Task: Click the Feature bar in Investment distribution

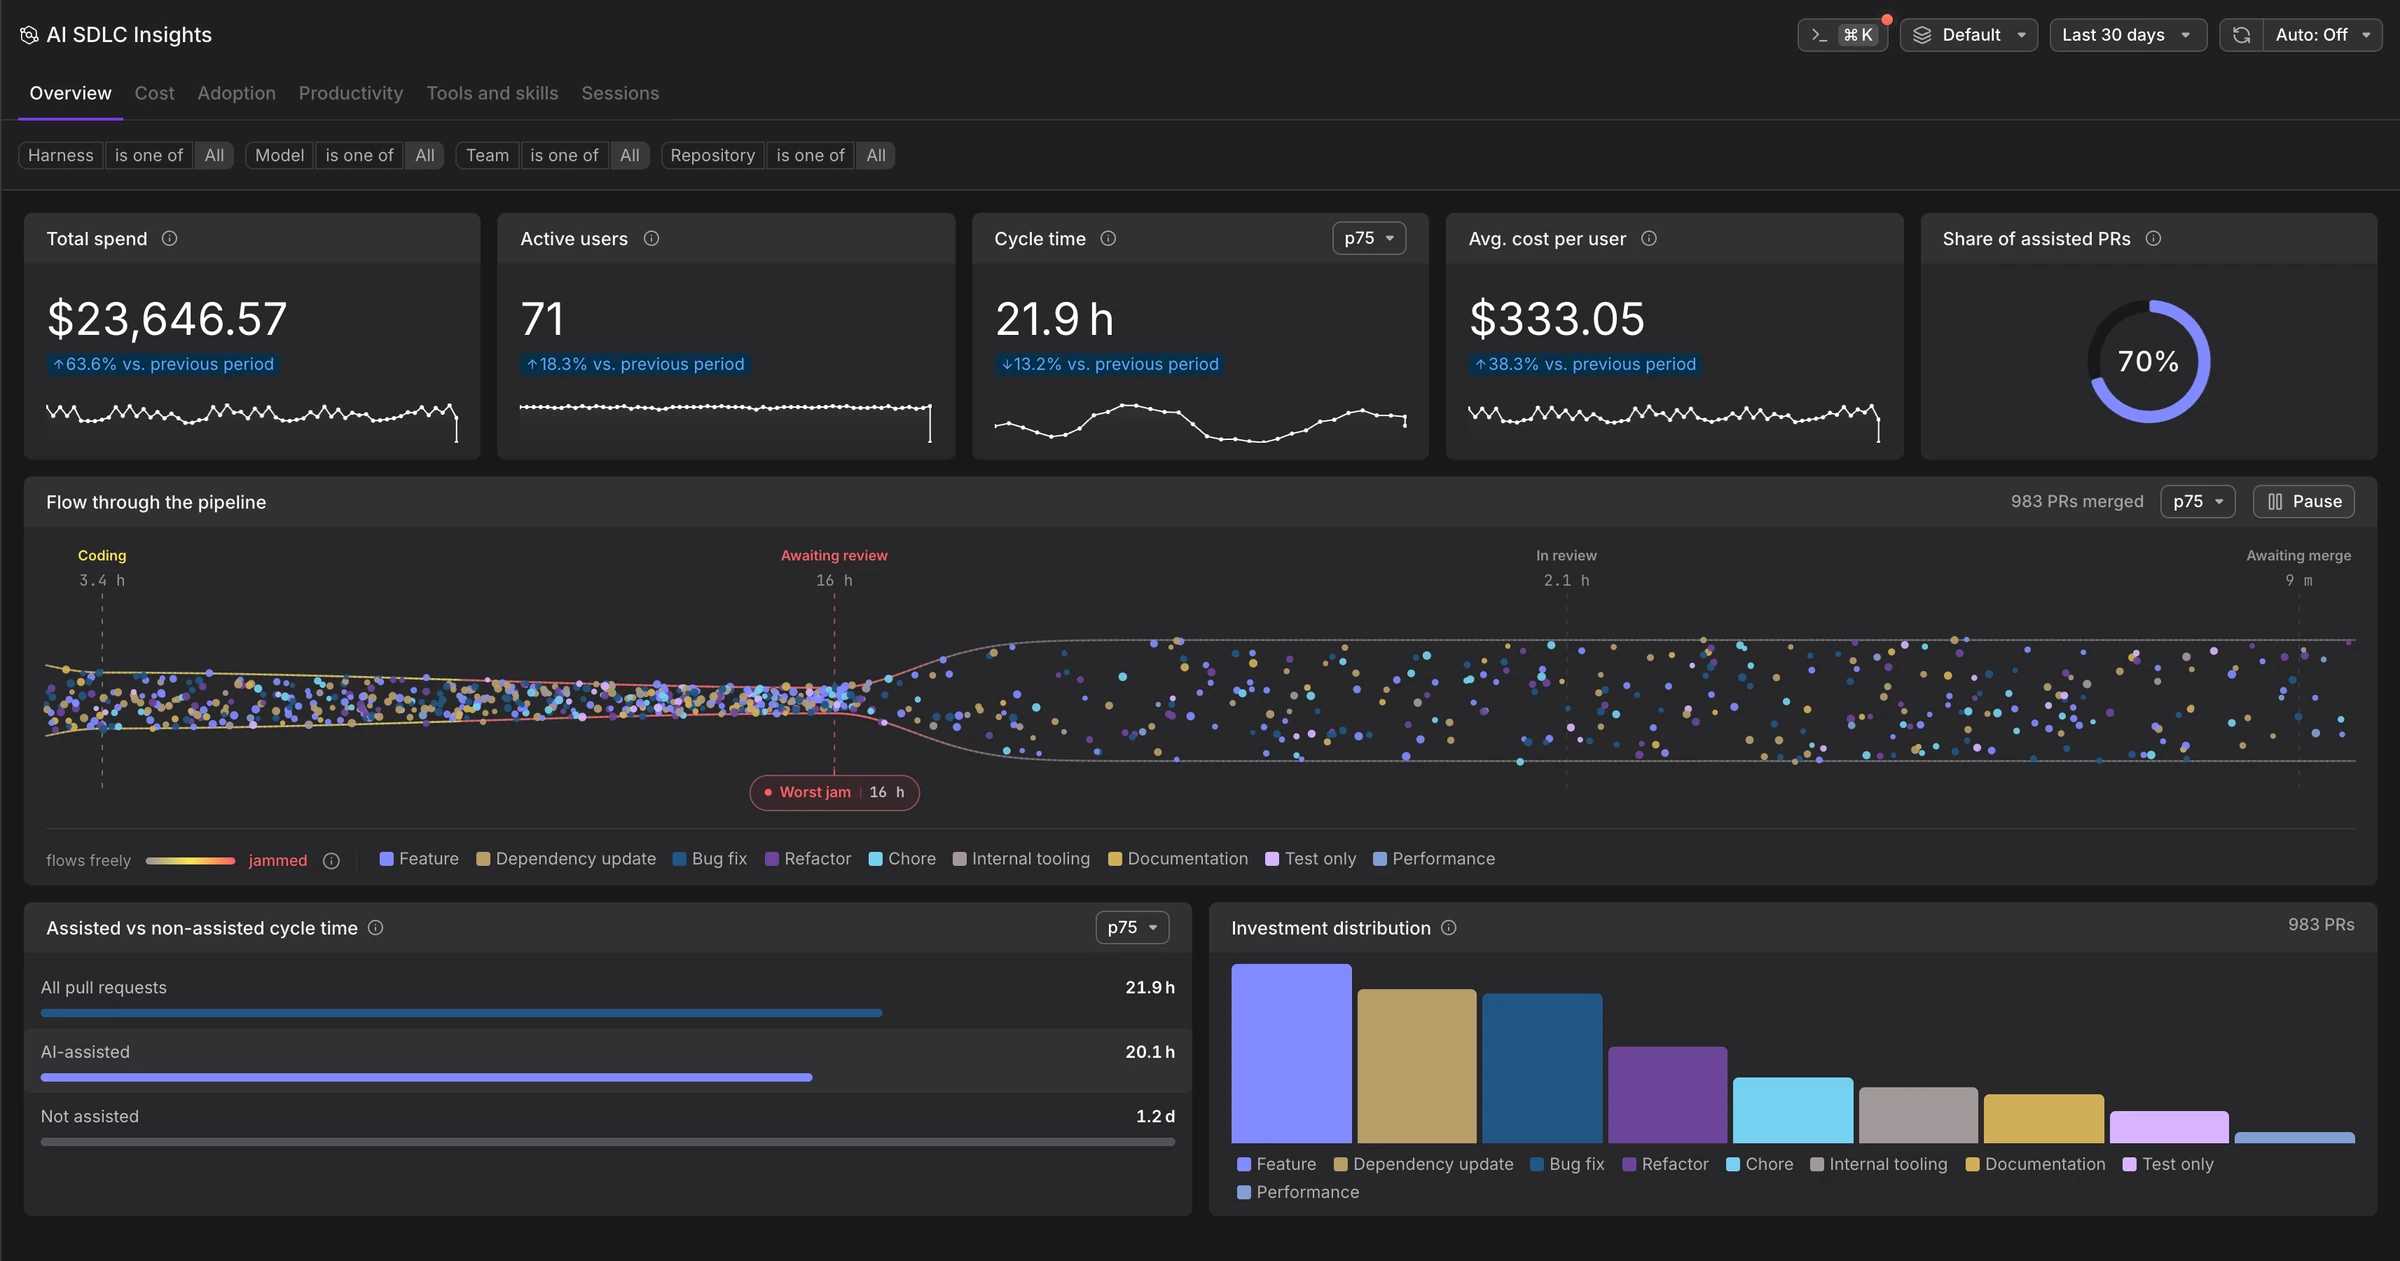Action: [1291, 1053]
